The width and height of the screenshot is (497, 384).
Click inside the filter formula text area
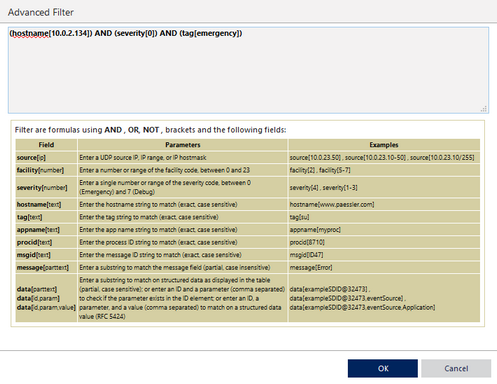(x=248, y=70)
